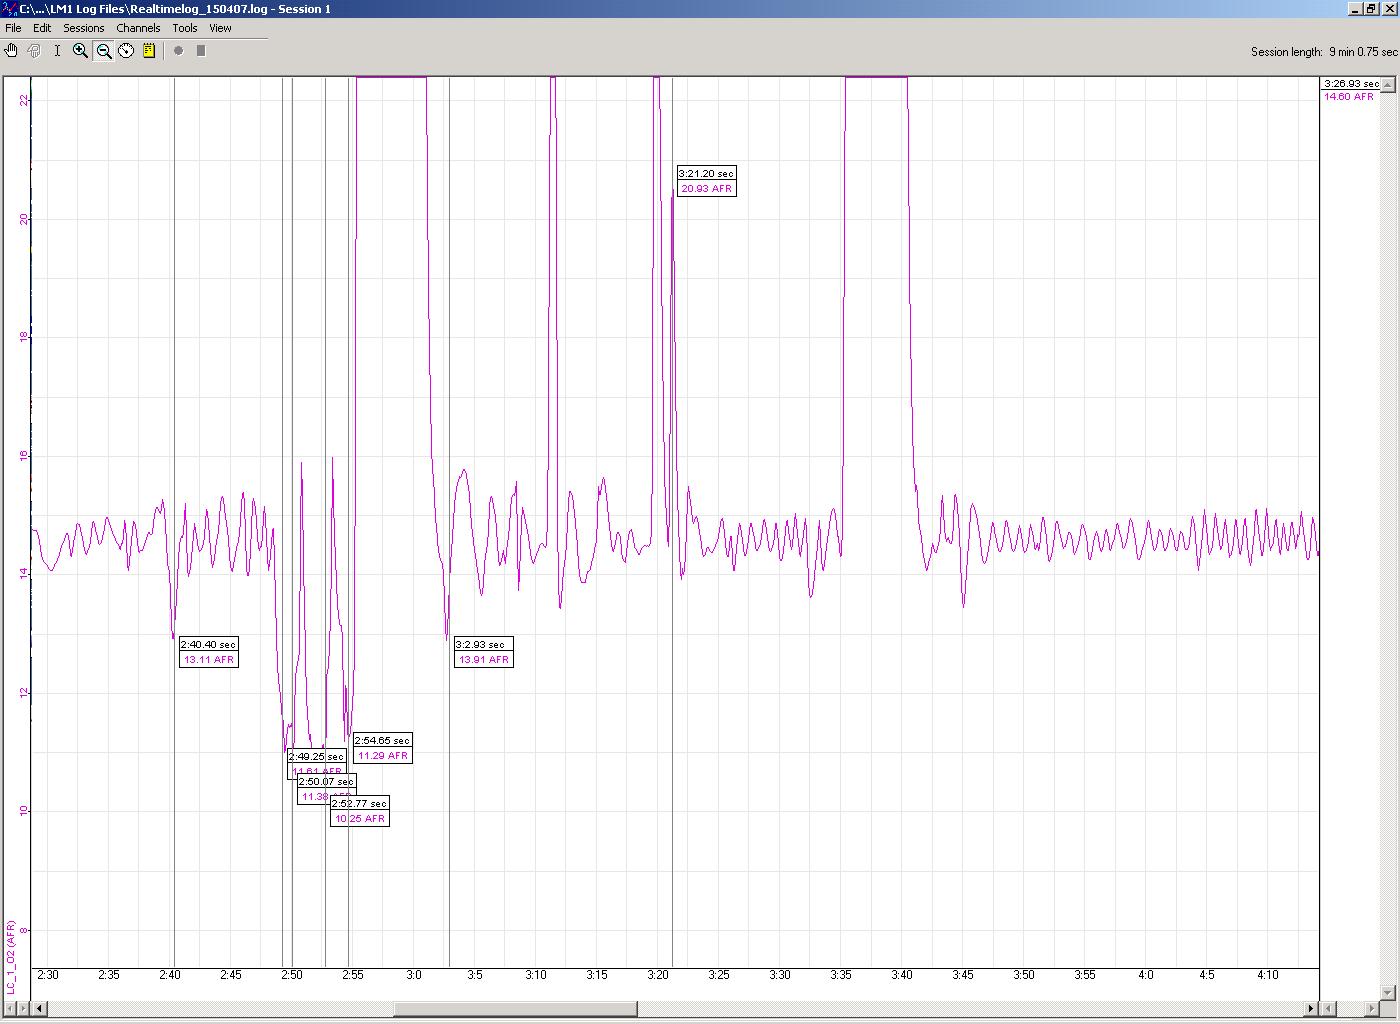Click the horizontal scrollbar thumb
The image size is (1400, 1024).
click(515, 1008)
